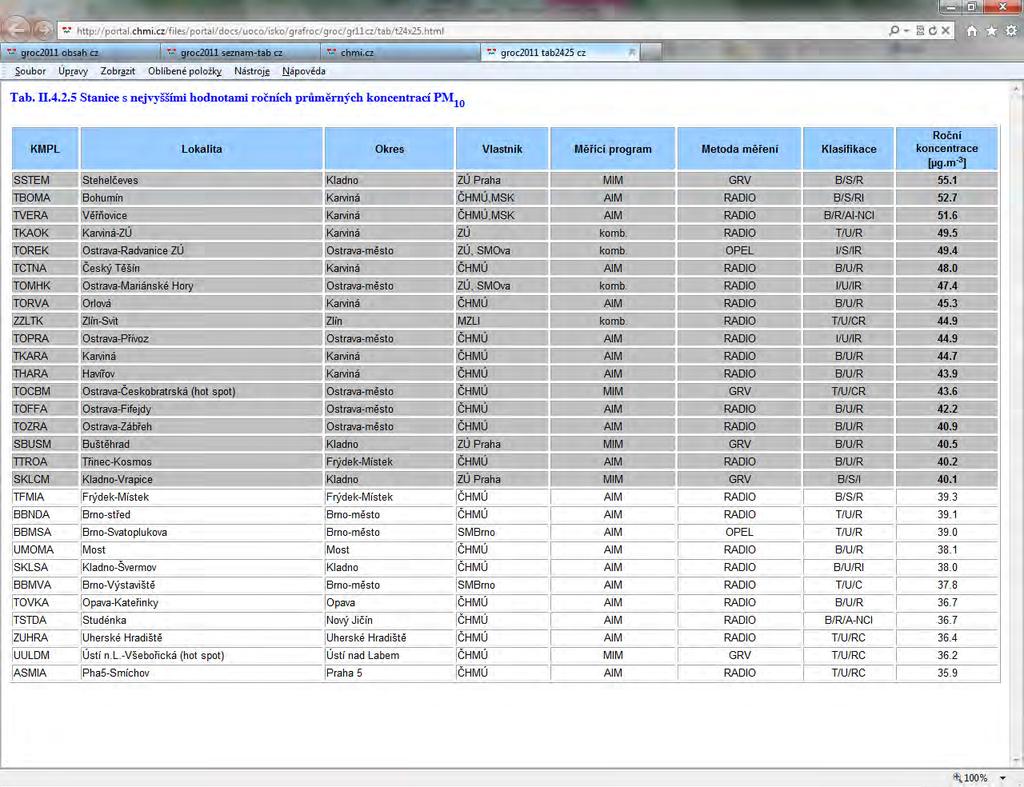Viewport: 1024px width, 787px height.
Task: Open the Nástroje menu
Action: 251,71
